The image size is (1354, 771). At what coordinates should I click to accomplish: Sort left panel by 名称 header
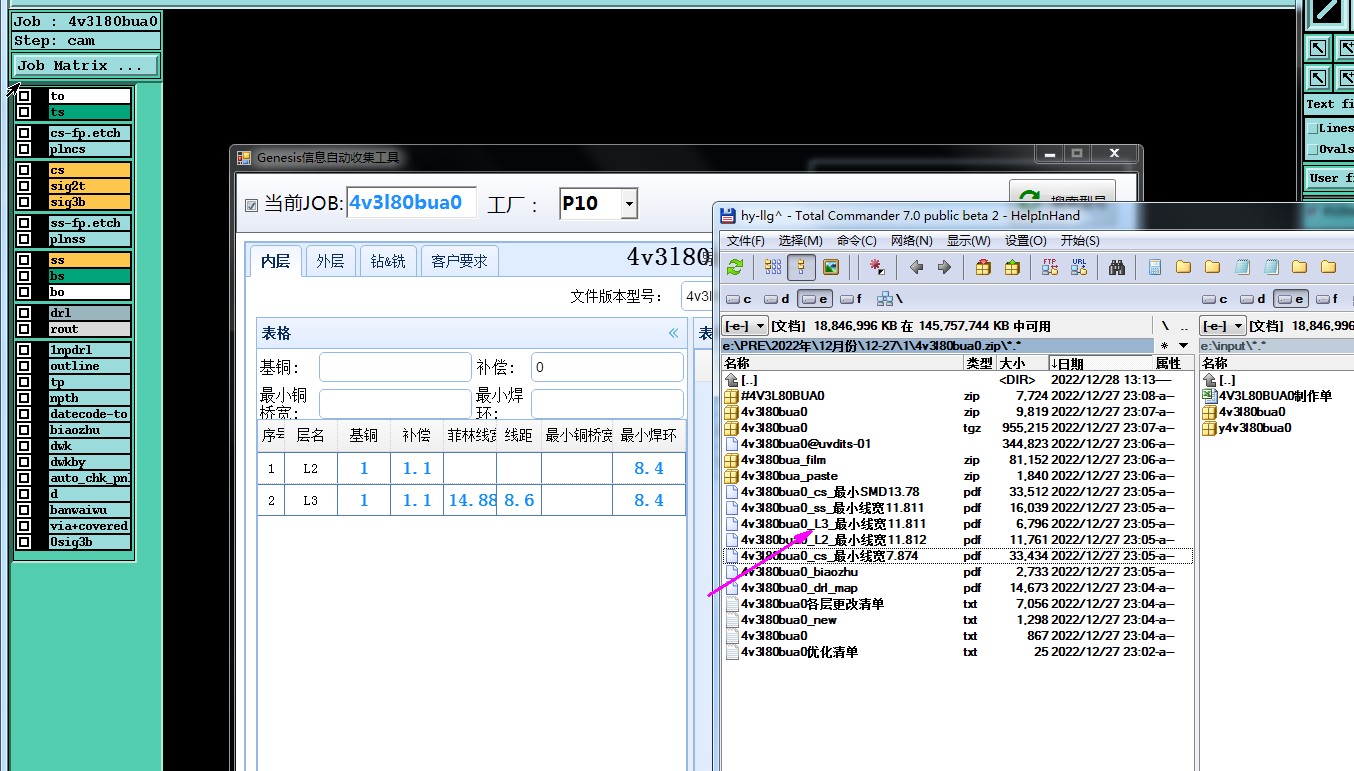coord(843,363)
